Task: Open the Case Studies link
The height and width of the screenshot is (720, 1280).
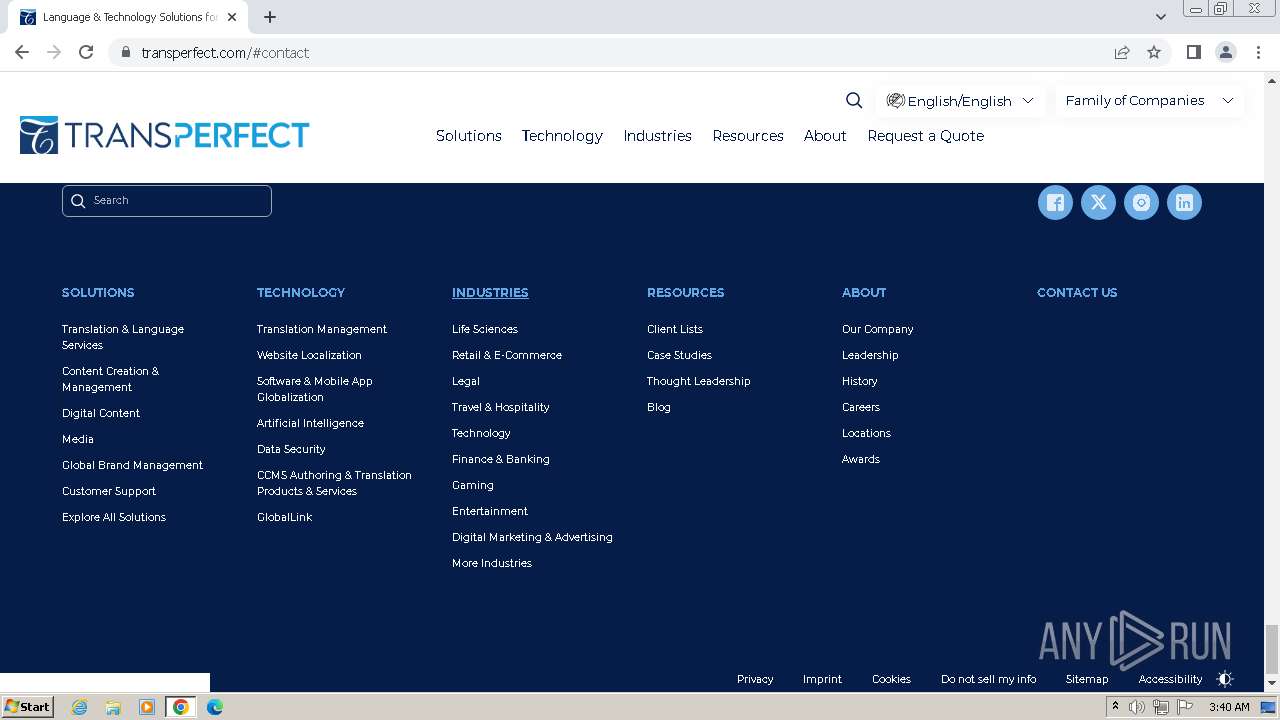Action: pos(679,355)
